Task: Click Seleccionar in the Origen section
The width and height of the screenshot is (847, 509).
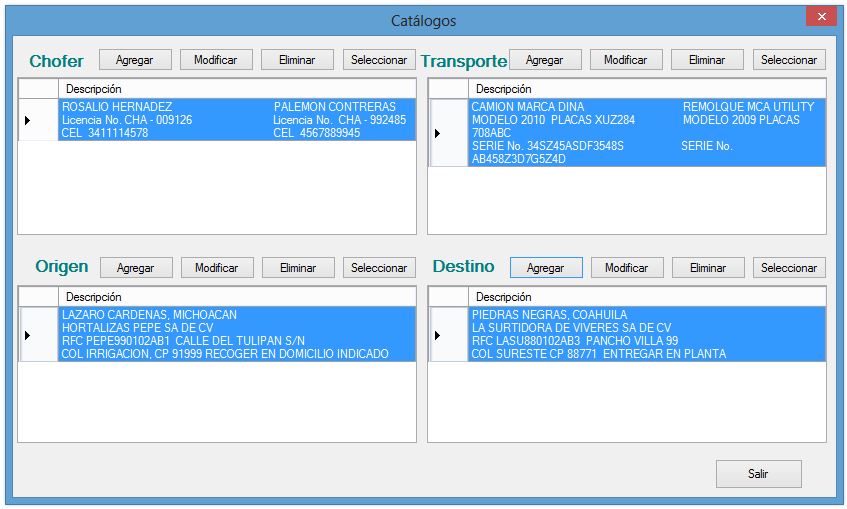Action: pyautogui.click(x=379, y=268)
